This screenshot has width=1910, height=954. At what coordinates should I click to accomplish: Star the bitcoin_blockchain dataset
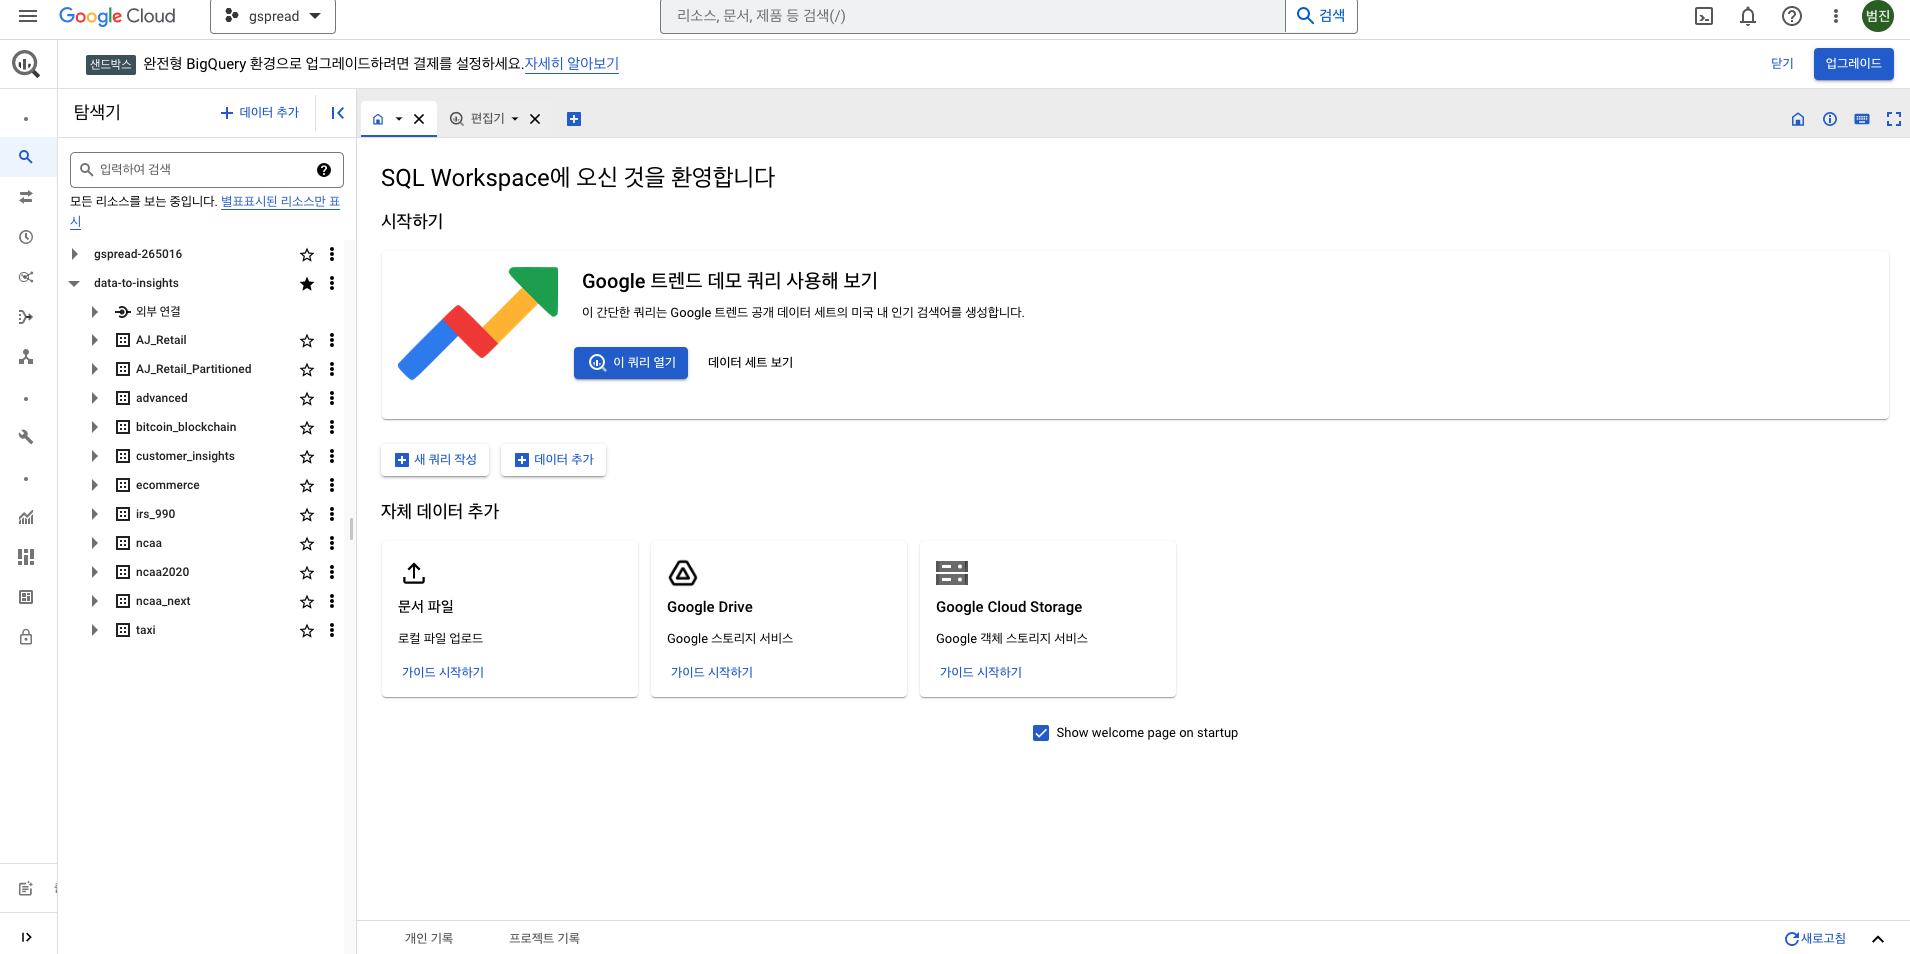coord(307,428)
